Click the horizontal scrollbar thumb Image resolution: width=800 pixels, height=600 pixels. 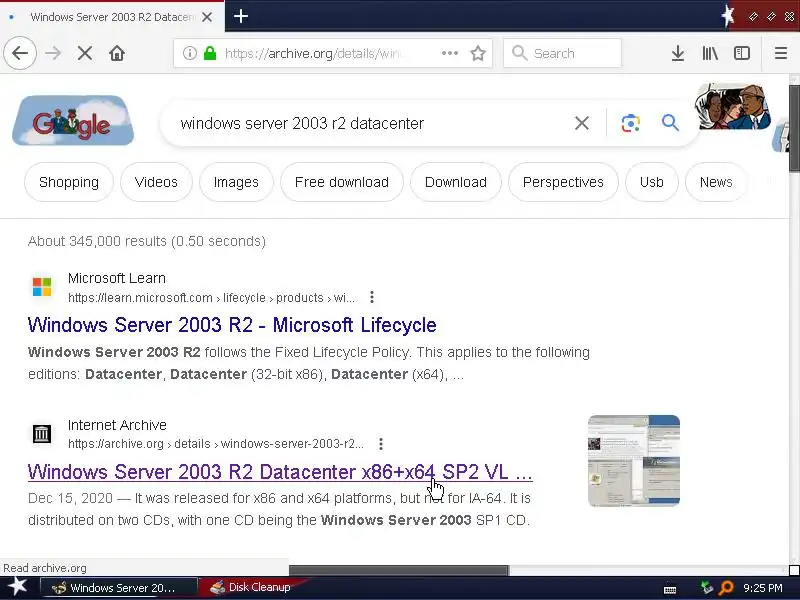(399, 570)
